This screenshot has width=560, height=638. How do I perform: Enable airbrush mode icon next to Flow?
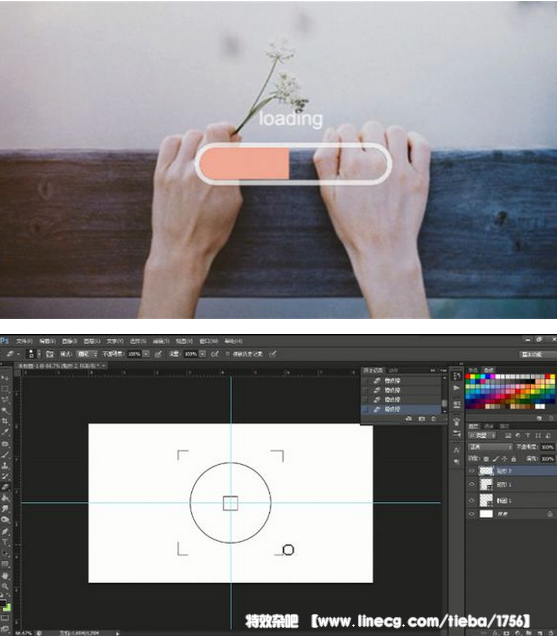click(x=215, y=354)
